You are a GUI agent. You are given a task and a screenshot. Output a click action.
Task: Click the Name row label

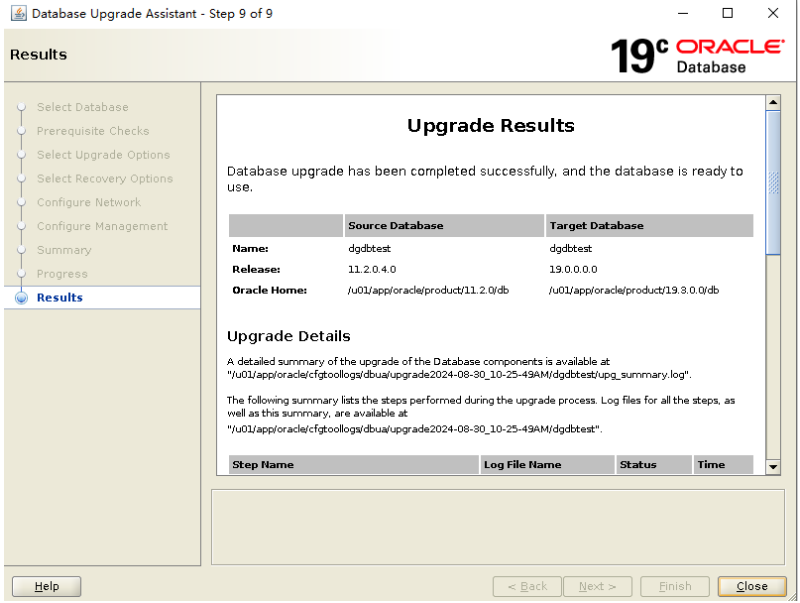pos(250,248)
